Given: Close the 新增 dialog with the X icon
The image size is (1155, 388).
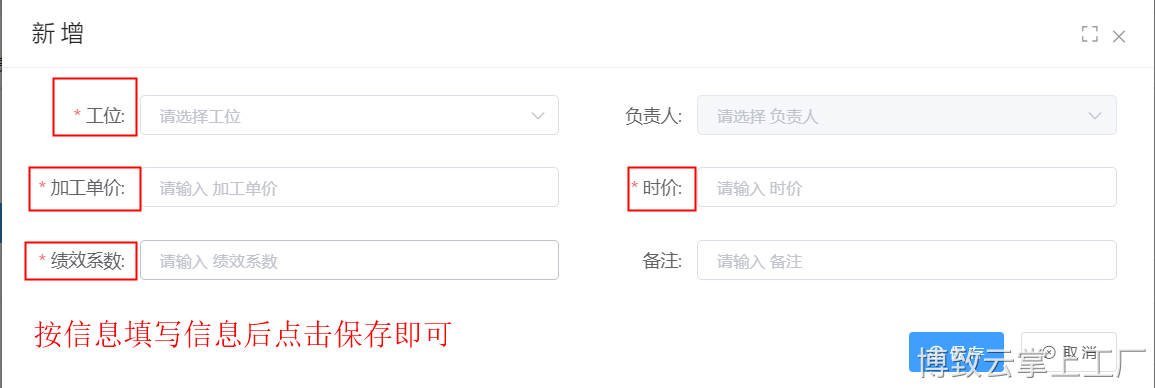Looking at the screenshot, I should (x=1119, y=36).
